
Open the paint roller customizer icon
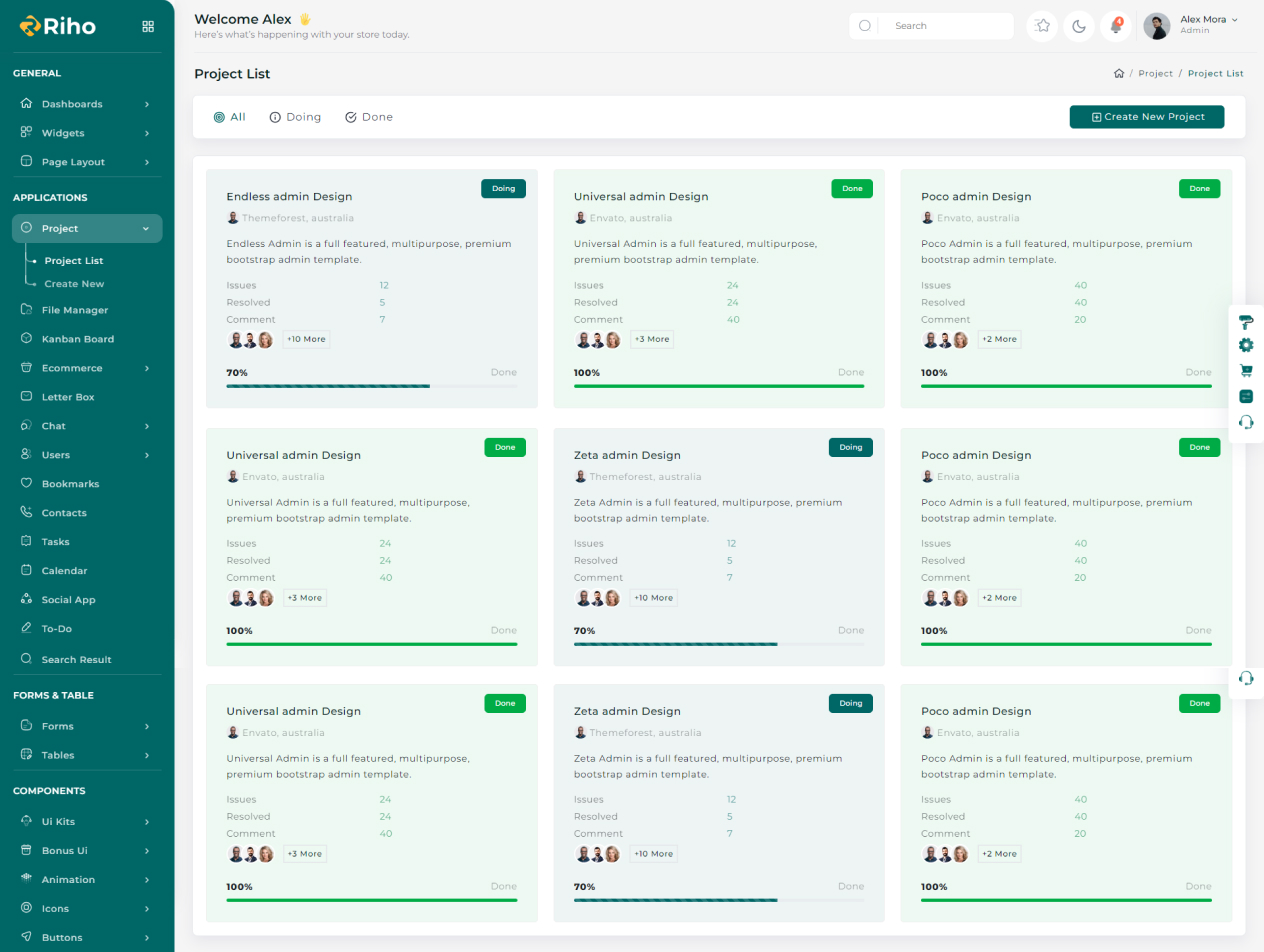pos(1246,321)
